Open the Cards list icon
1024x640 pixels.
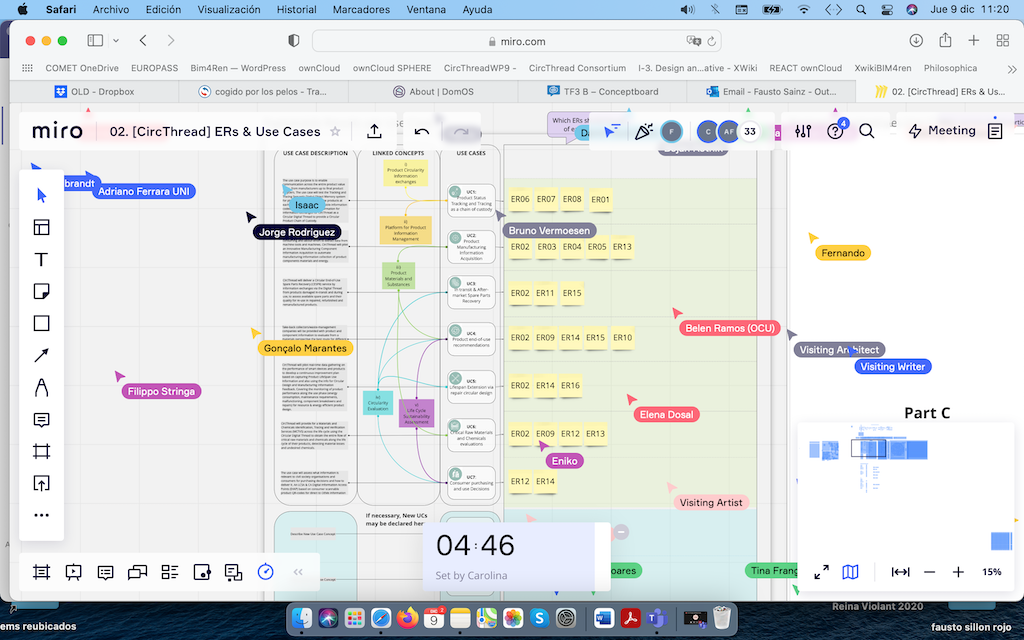point(170,572)
